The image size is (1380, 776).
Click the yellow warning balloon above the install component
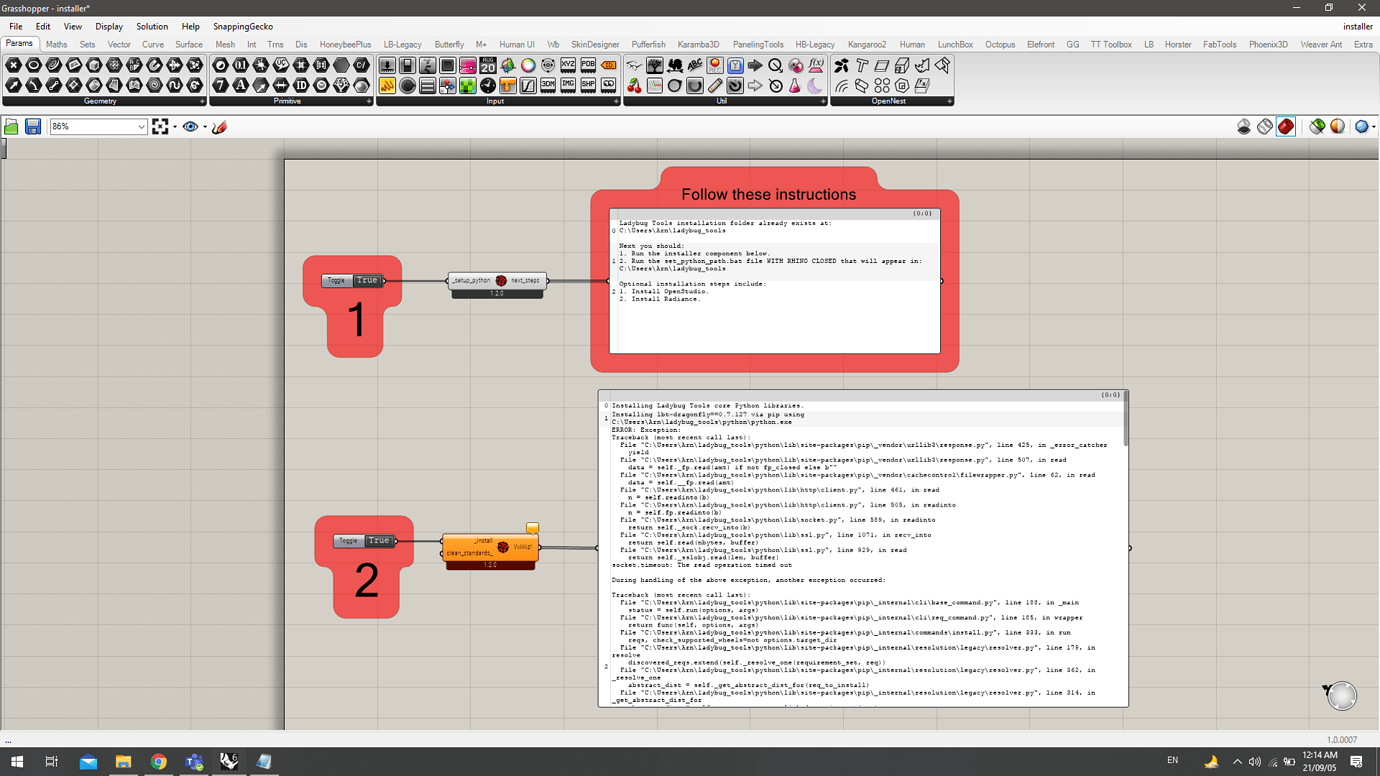[x=532, y=527]
